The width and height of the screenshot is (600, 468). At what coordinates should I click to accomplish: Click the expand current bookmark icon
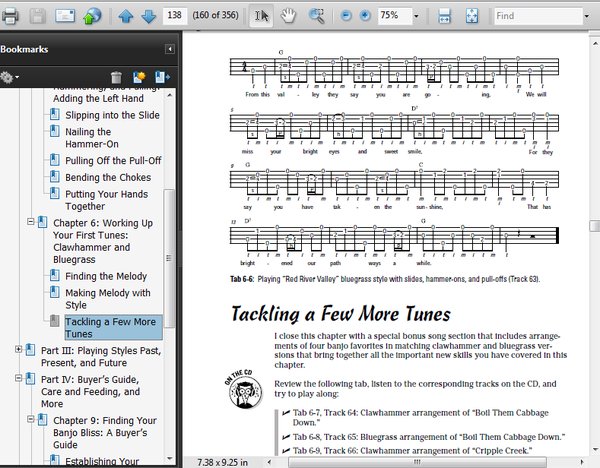tap(162, 77)
